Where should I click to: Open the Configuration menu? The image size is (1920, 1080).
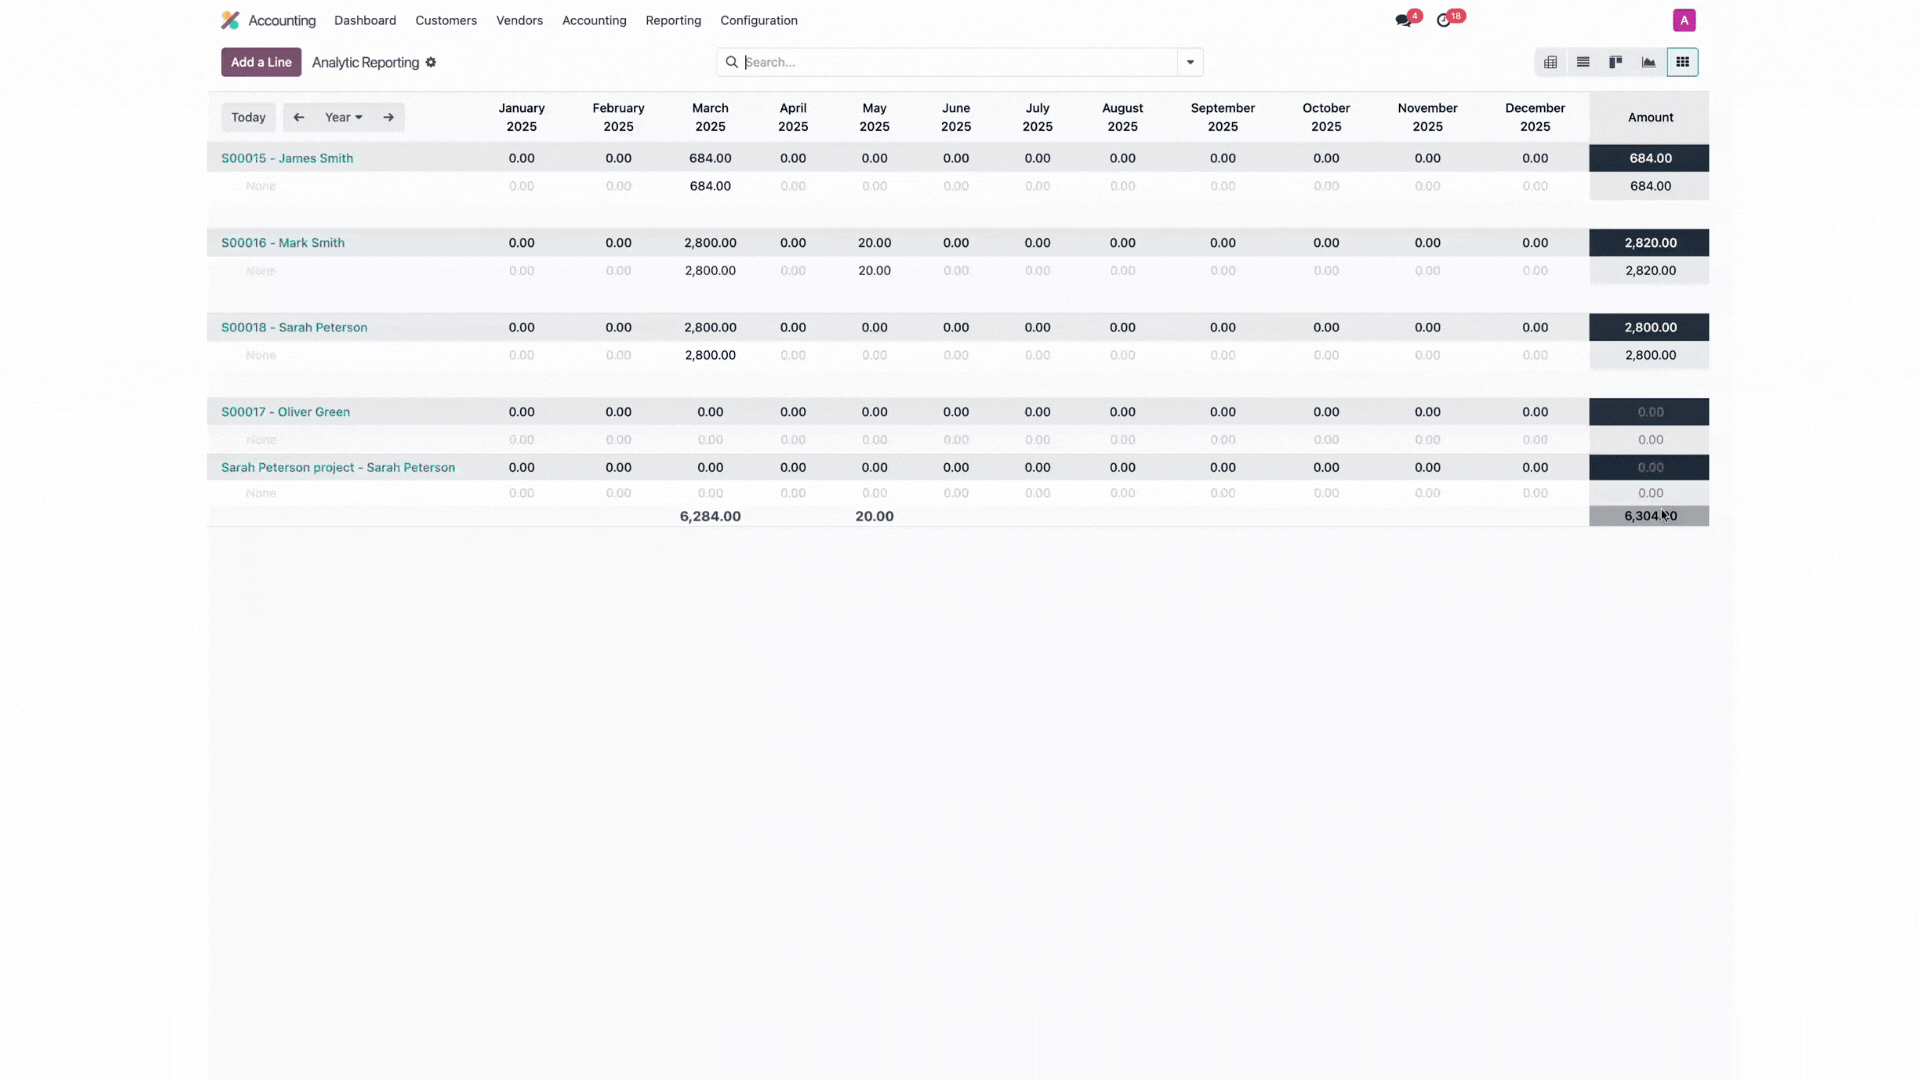(759, 20)
